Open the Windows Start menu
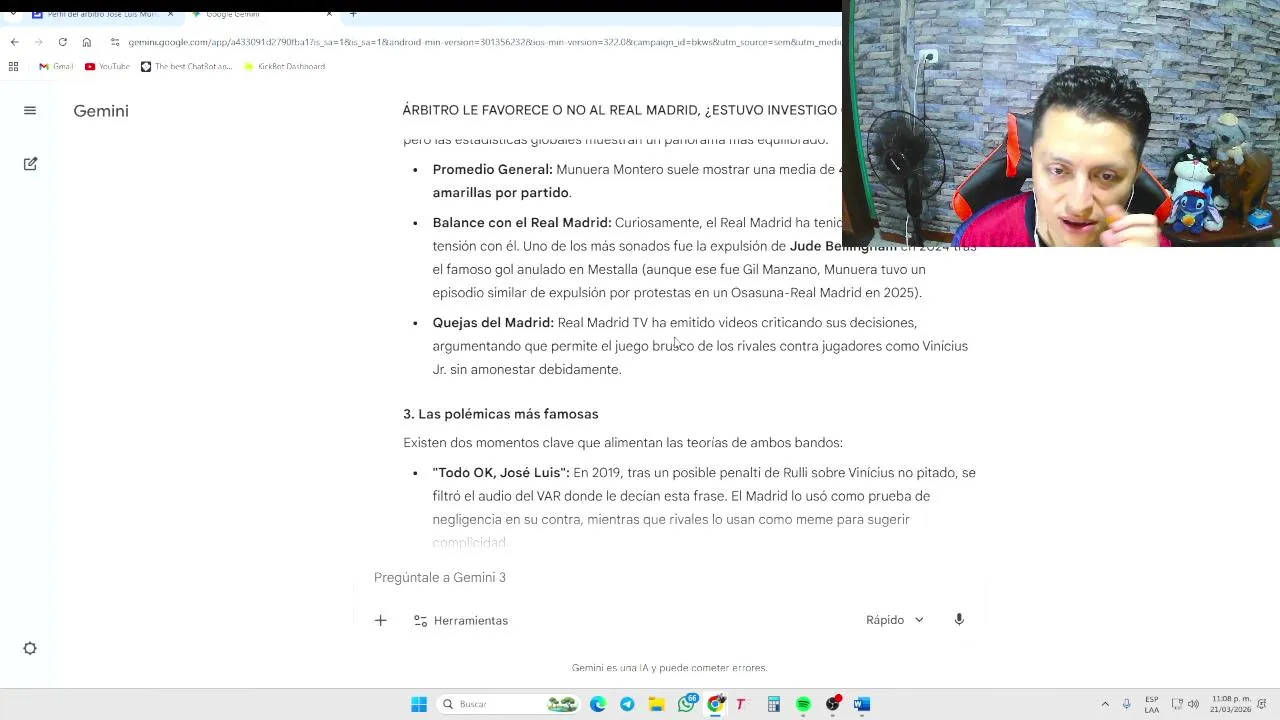This screenshot has width=1280, height=720. (419, 704)
